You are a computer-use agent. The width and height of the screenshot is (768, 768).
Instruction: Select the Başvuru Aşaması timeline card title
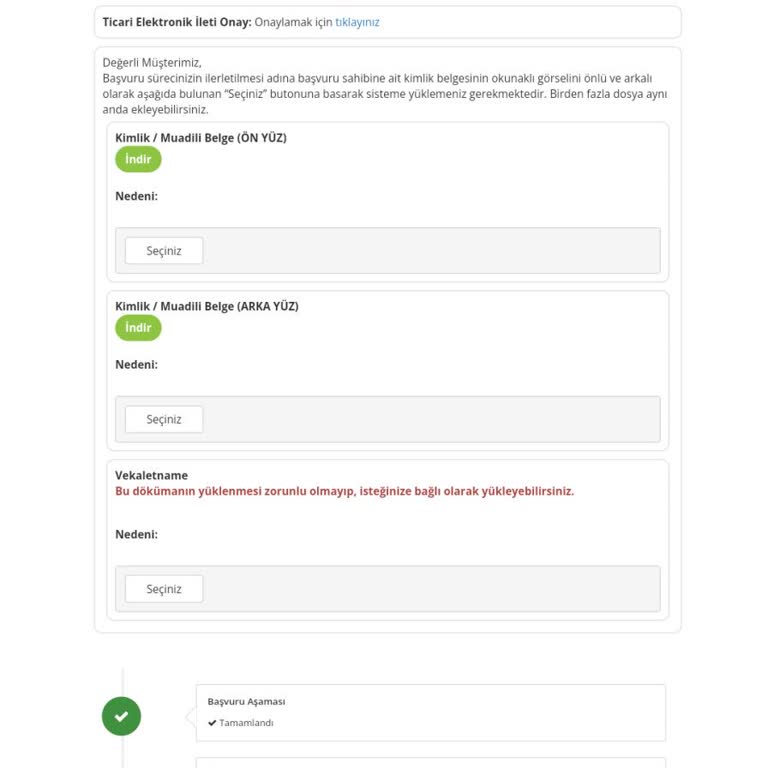(x=246, y=701)
